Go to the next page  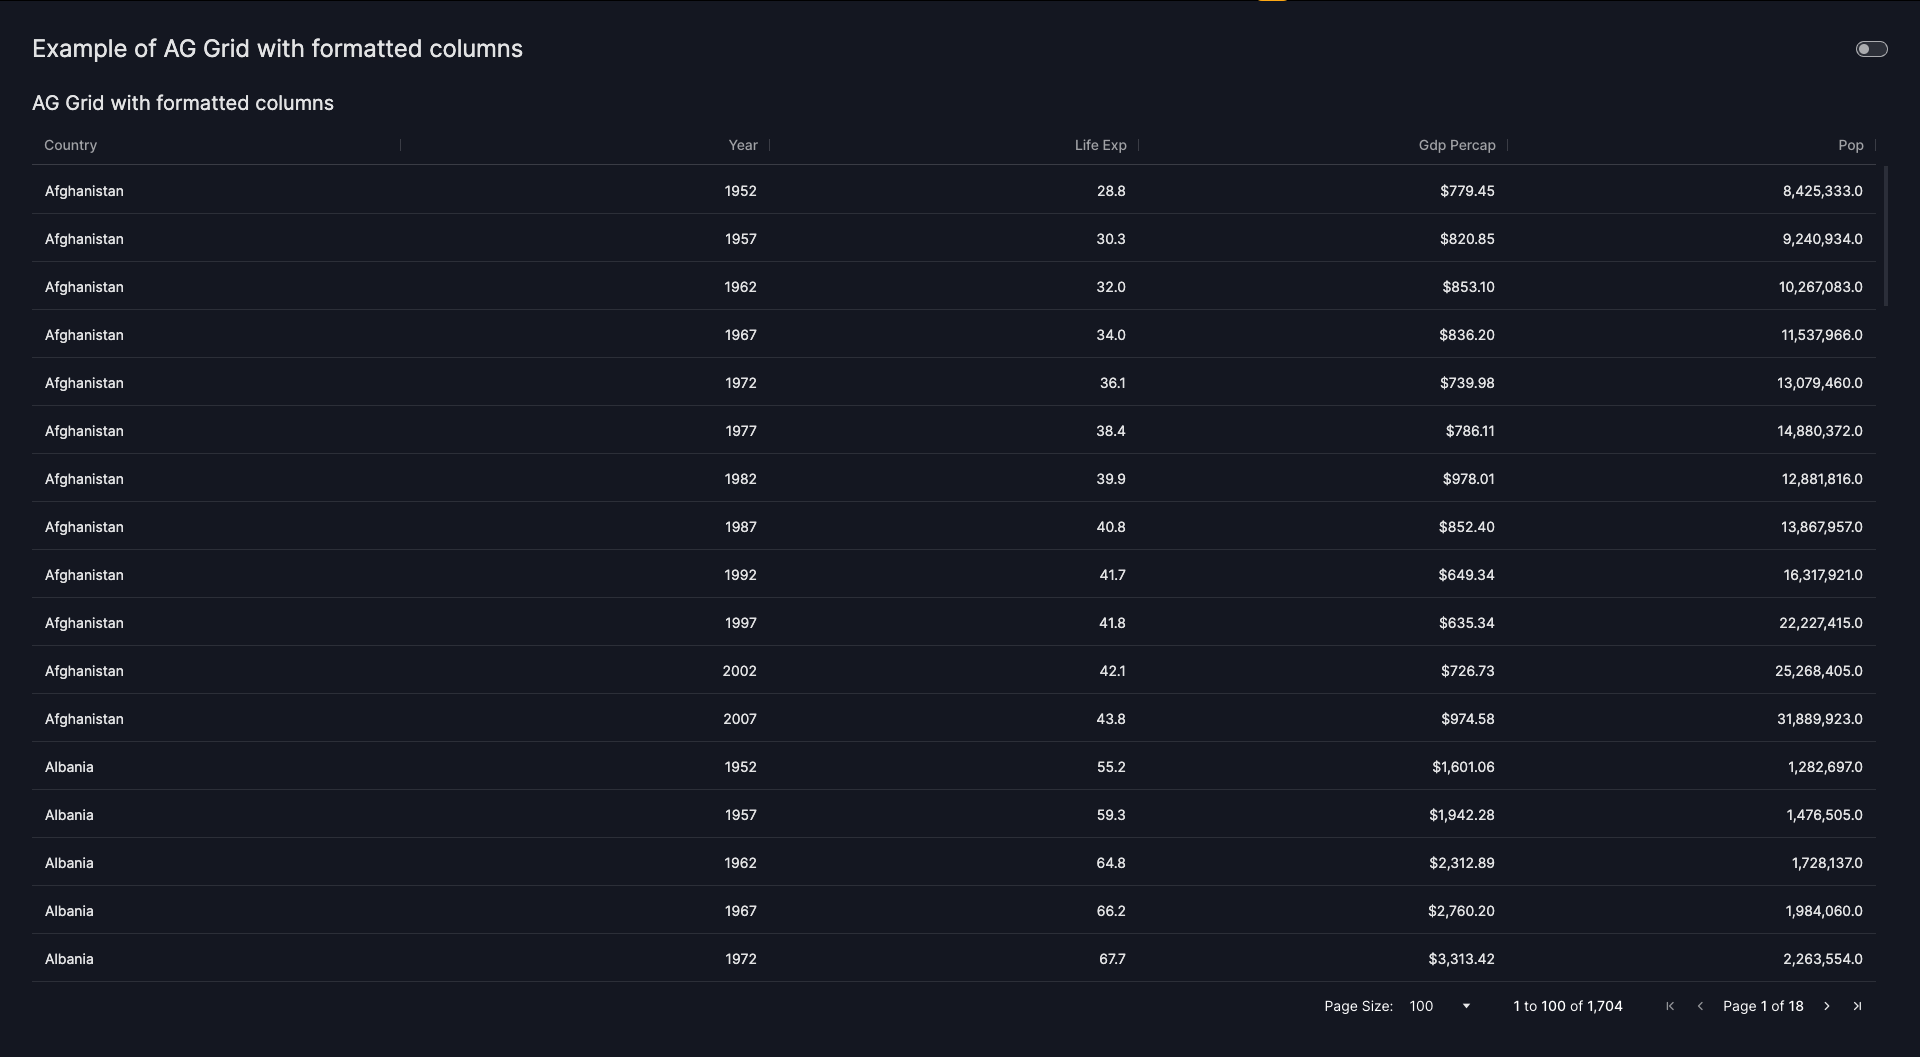pos(1827,1006)
